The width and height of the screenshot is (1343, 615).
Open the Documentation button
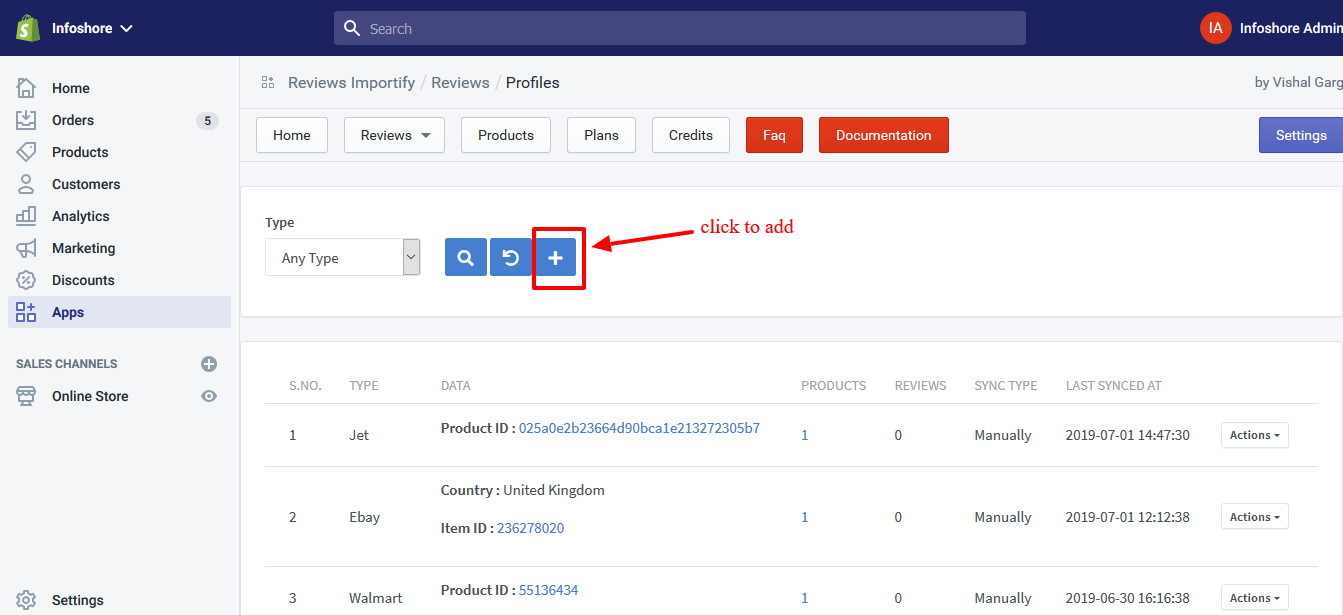click(x=884, y=135)
